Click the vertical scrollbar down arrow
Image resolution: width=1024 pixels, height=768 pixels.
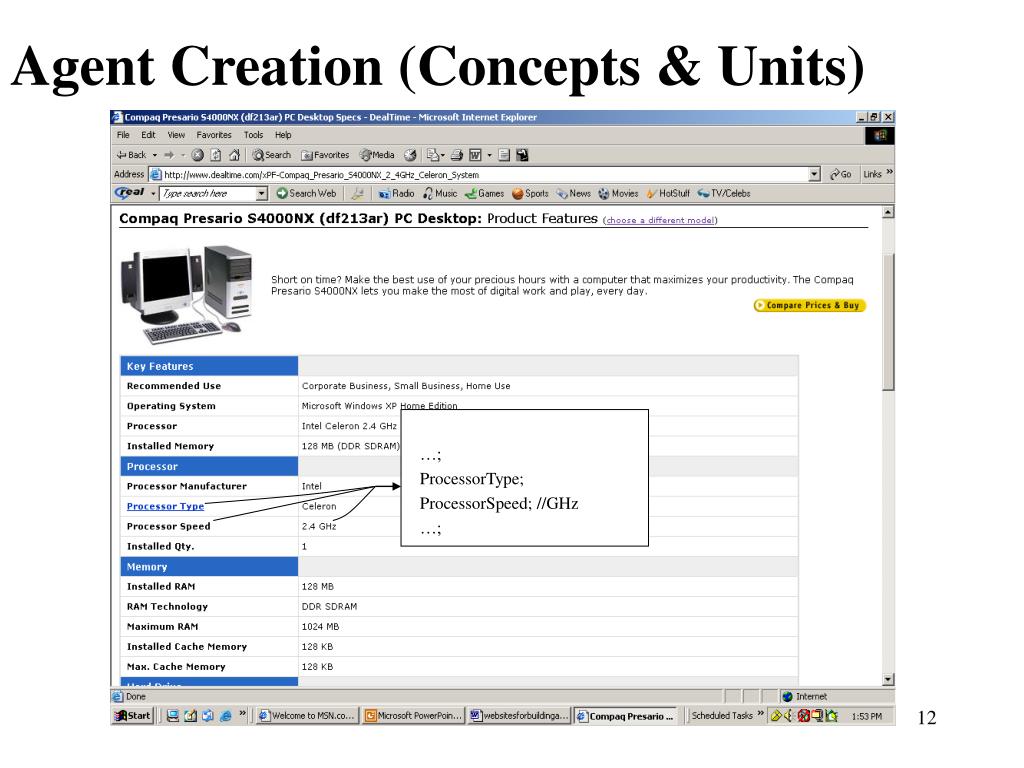(888, 680)
